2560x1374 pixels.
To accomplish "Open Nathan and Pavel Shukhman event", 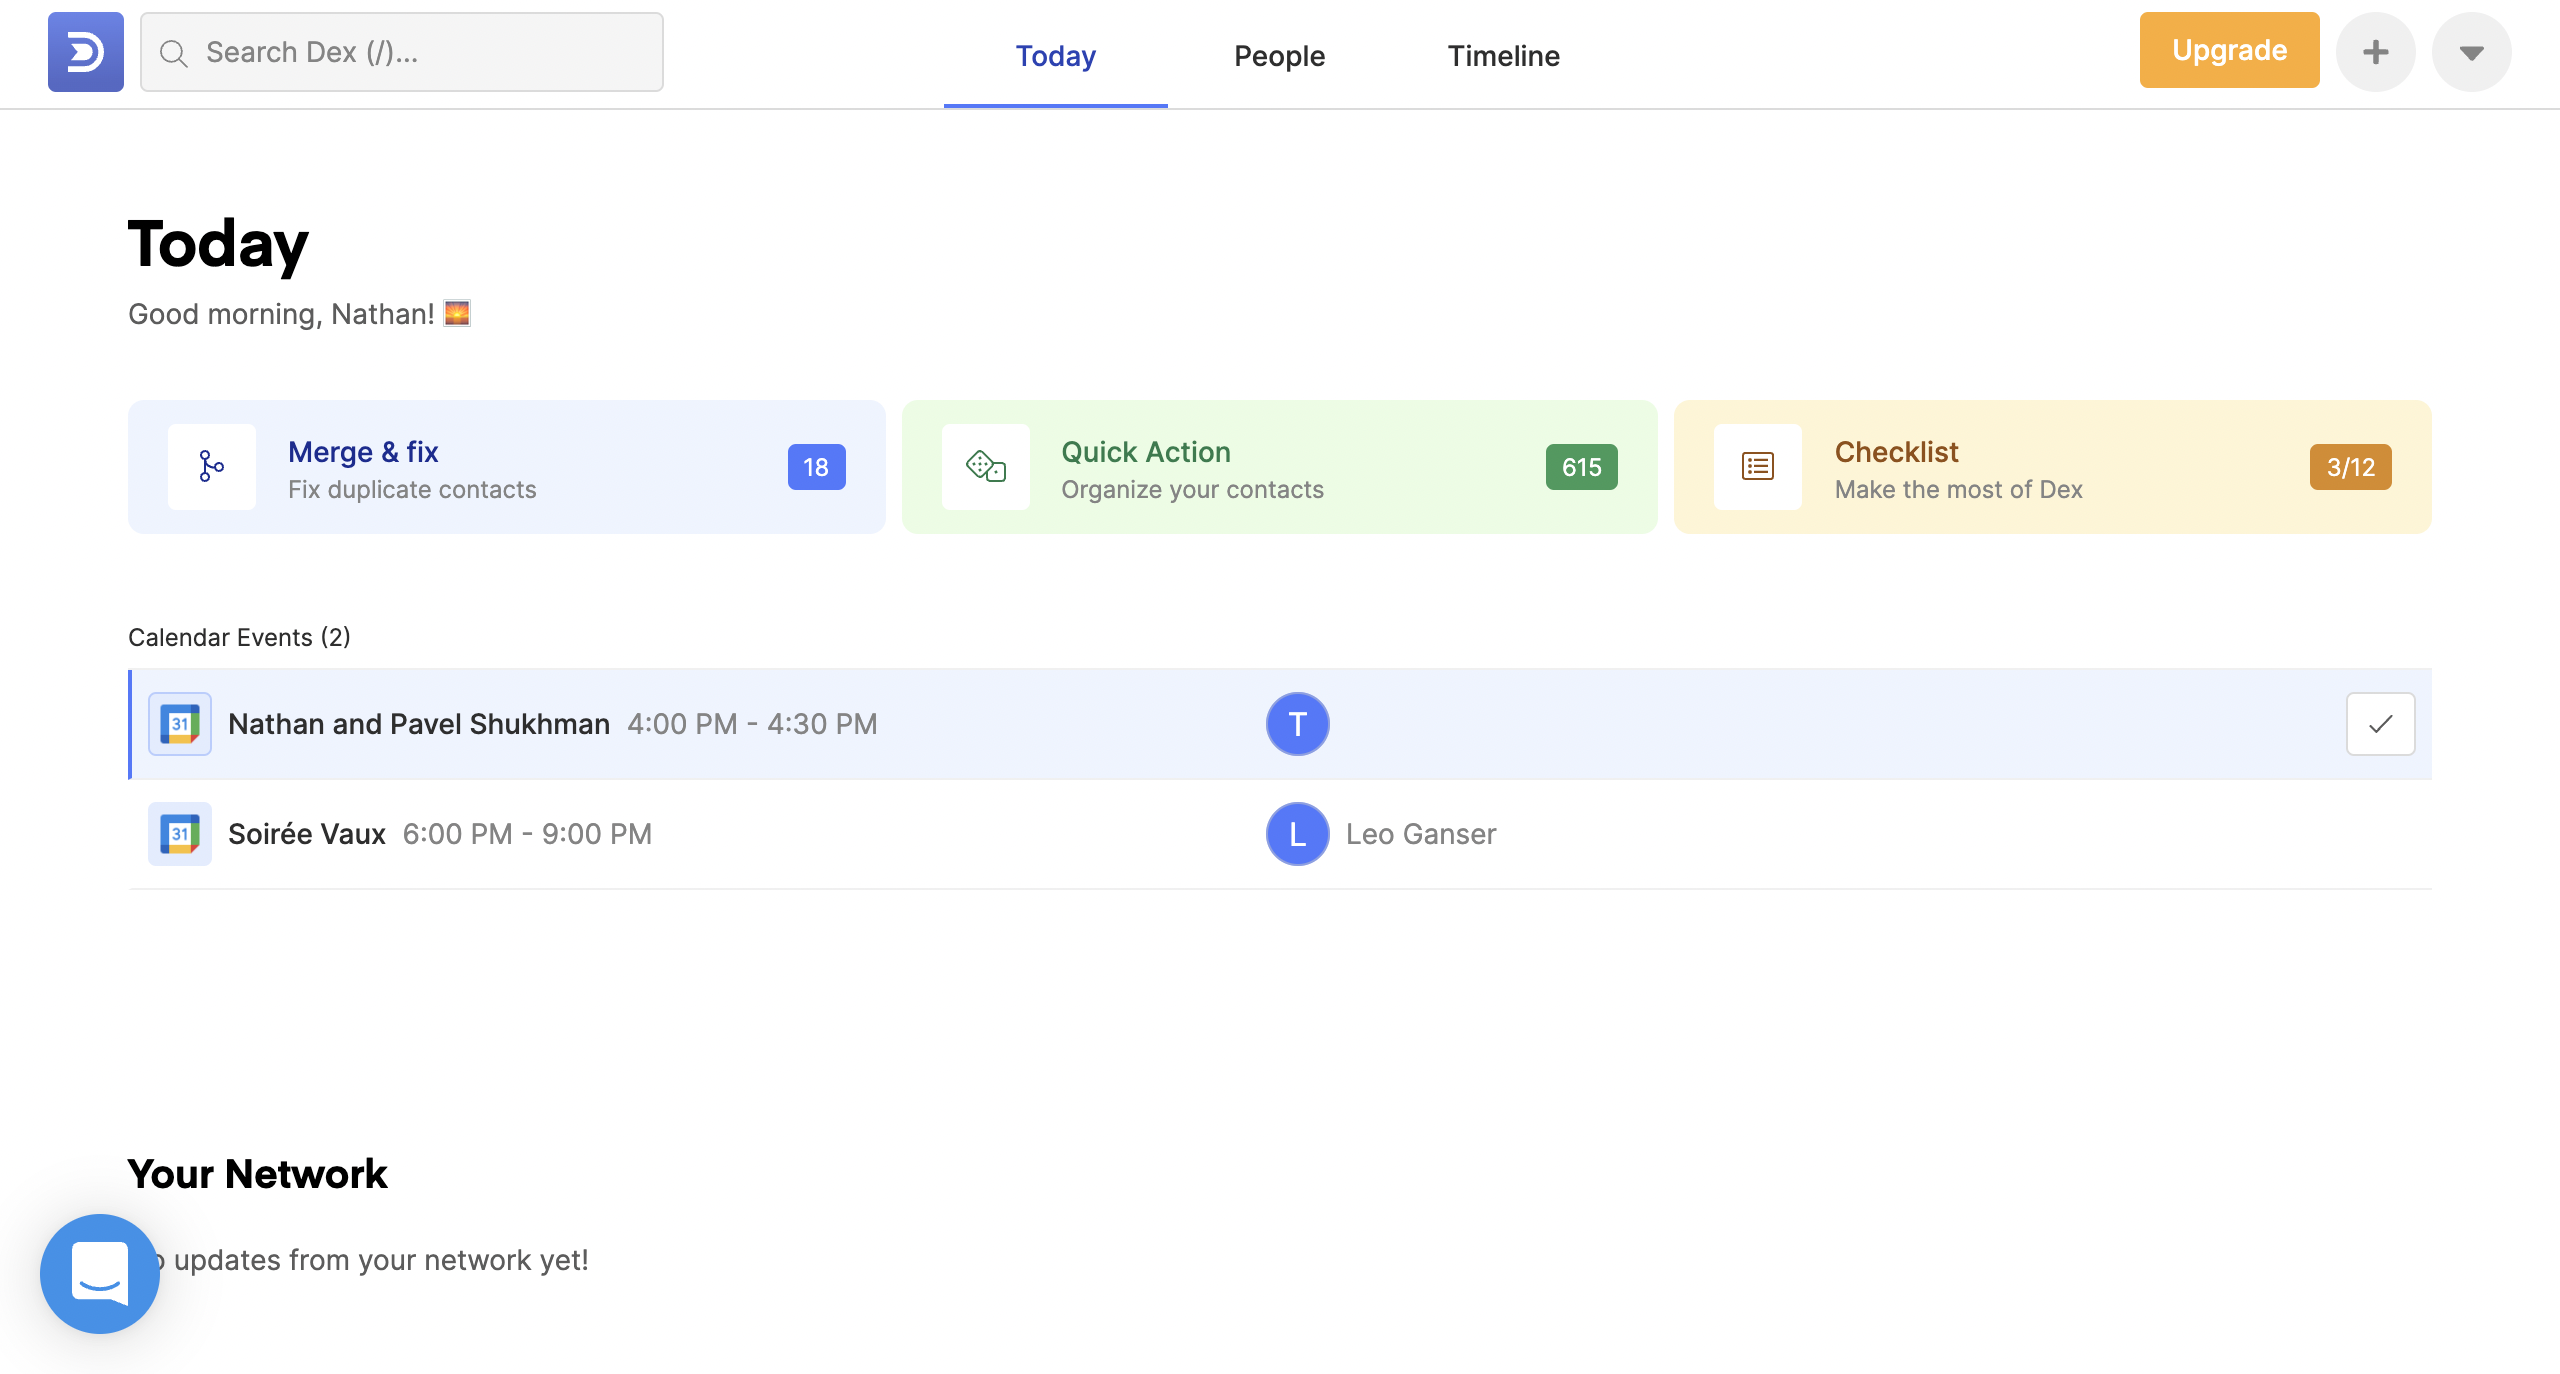I will pos(419,724).
